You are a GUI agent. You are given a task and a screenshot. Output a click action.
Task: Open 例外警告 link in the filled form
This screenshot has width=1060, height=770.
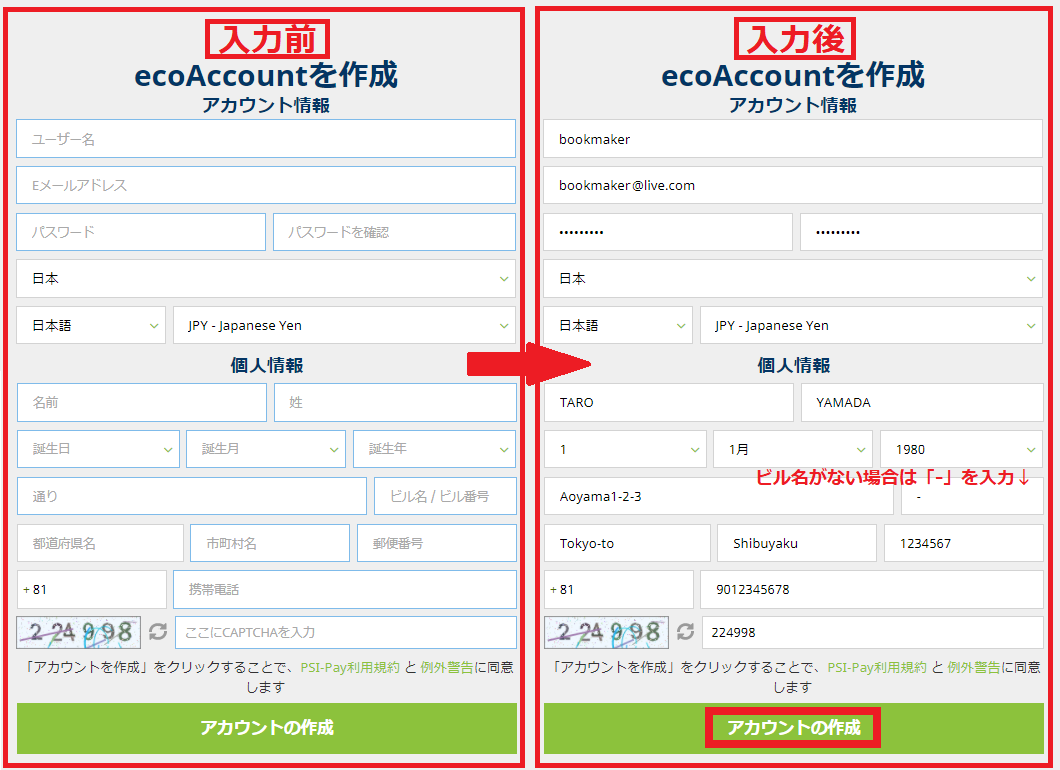pos(973,667)
